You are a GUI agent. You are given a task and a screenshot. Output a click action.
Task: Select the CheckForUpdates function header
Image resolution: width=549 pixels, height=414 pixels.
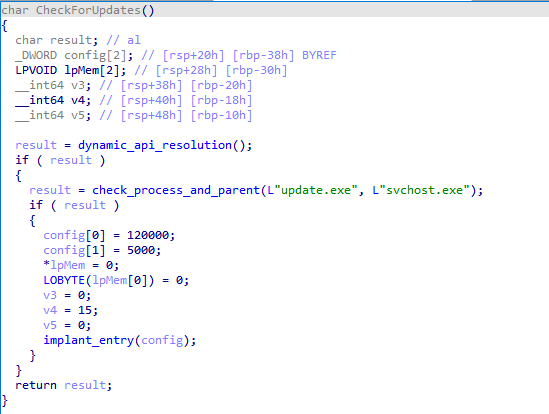point(78,10)
